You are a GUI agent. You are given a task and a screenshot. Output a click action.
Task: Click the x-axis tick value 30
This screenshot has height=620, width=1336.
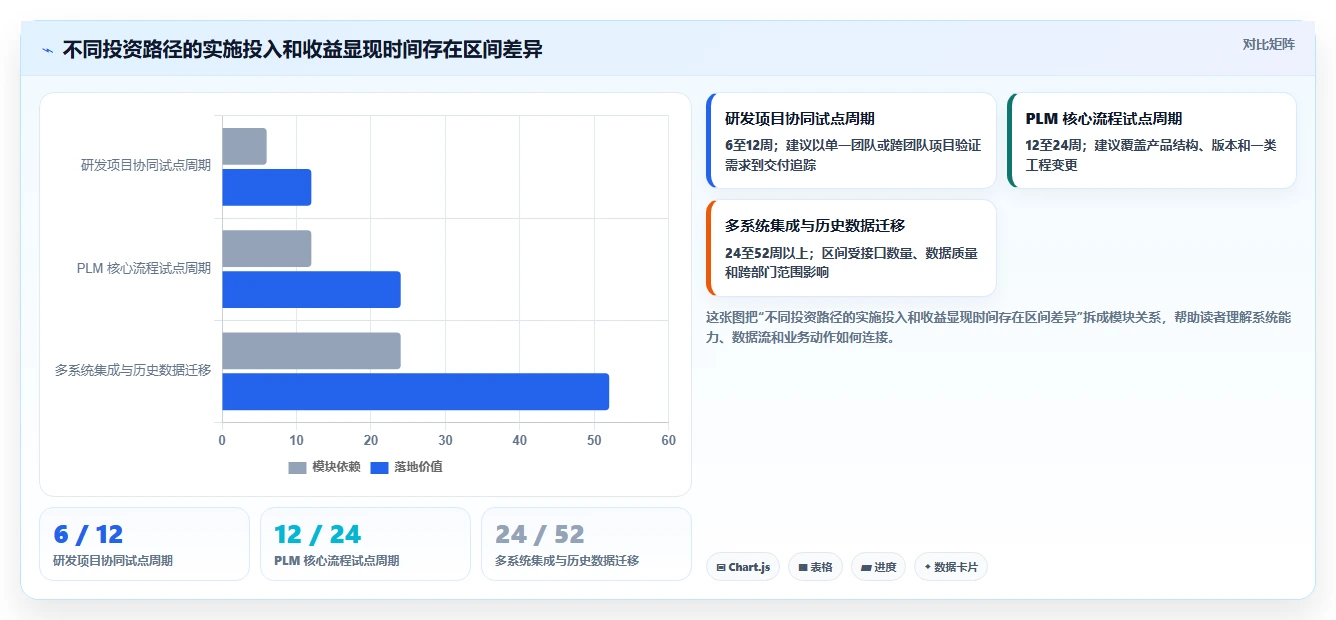445,440
